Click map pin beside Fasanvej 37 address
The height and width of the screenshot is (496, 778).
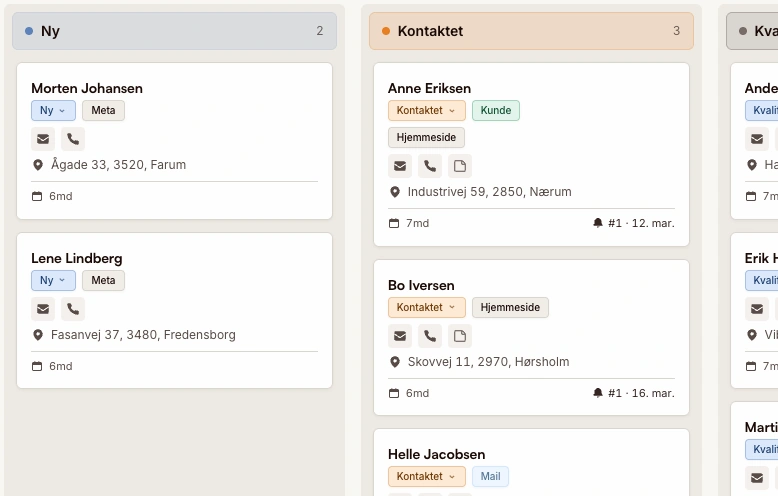point(38,335)
